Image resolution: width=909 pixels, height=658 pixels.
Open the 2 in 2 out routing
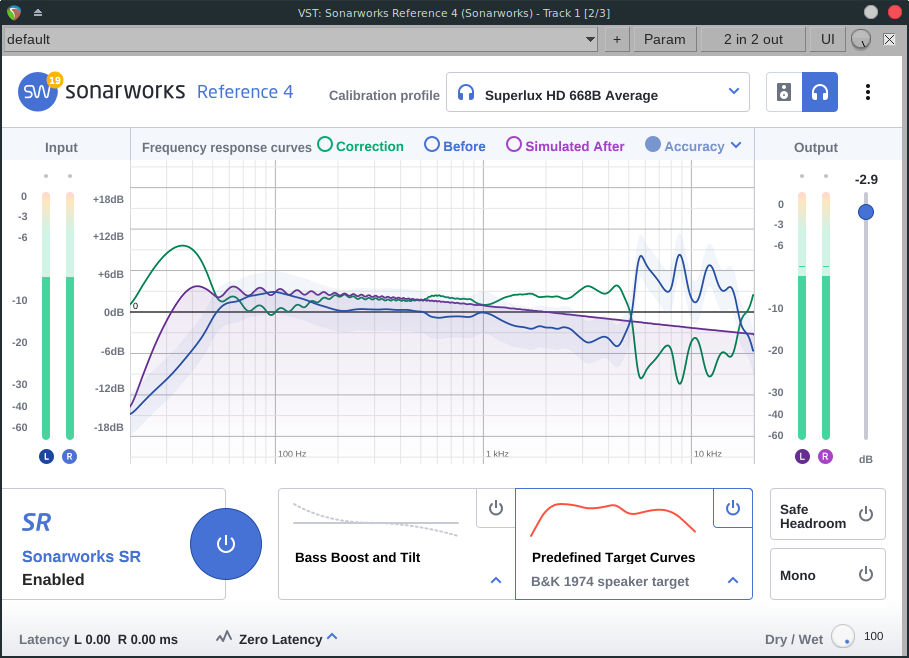click(x=752, y=39)
